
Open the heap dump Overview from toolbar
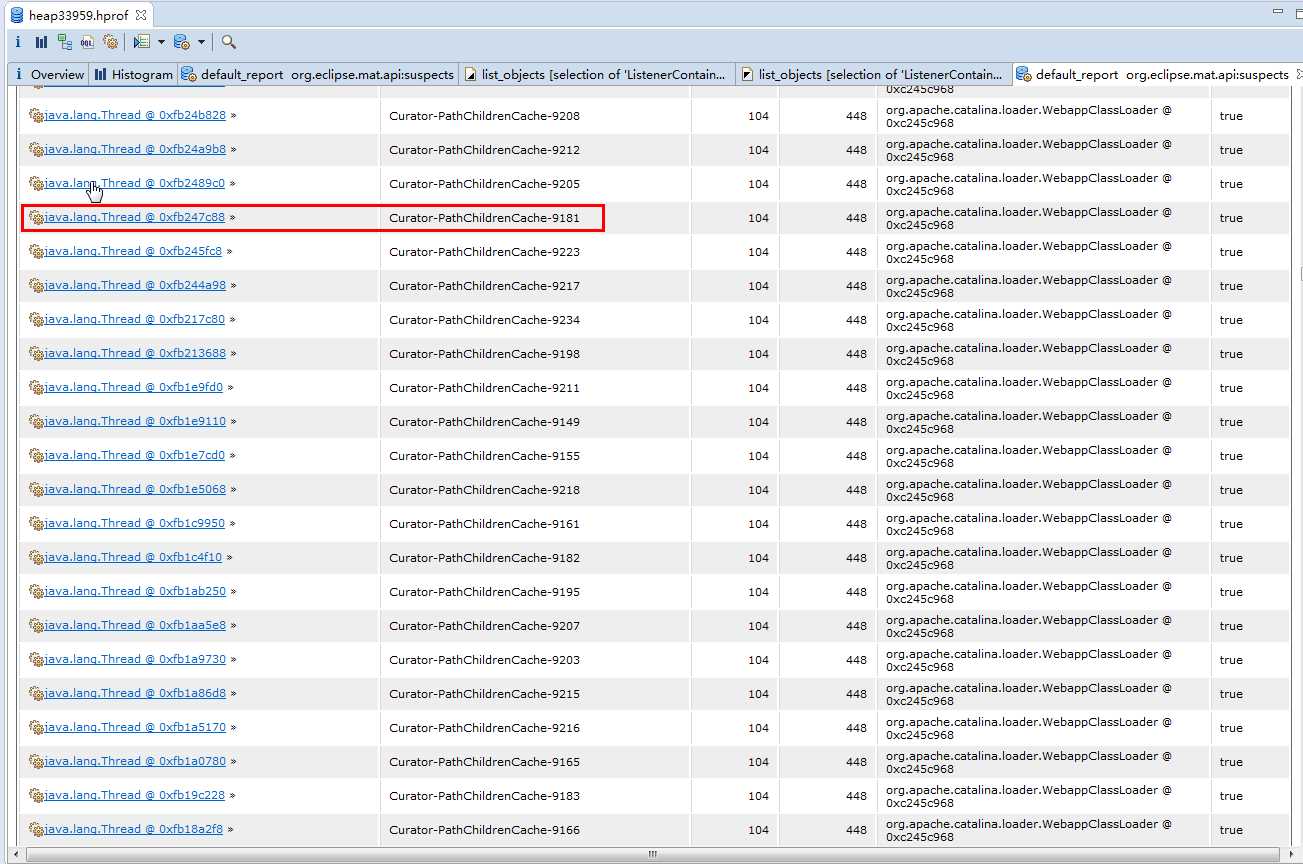tap(18, 42)
